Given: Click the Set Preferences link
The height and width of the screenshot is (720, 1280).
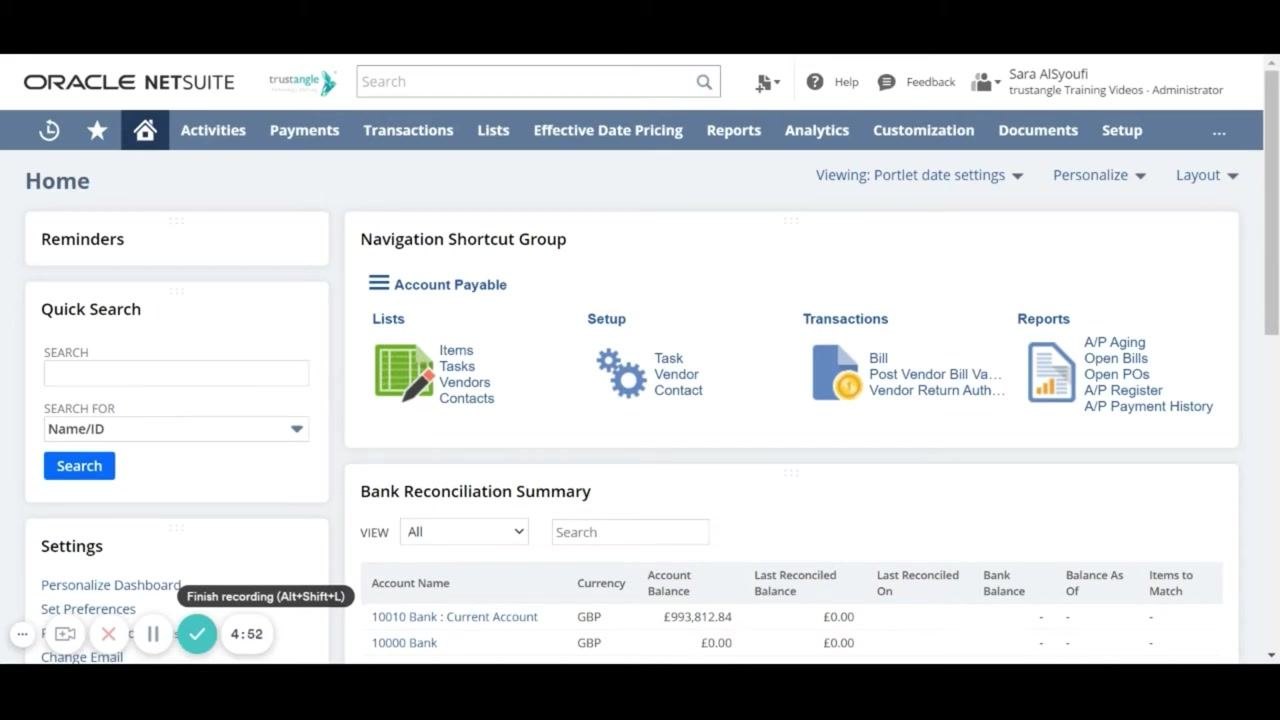Looking at the screenshot, I should tap(88, 609).
